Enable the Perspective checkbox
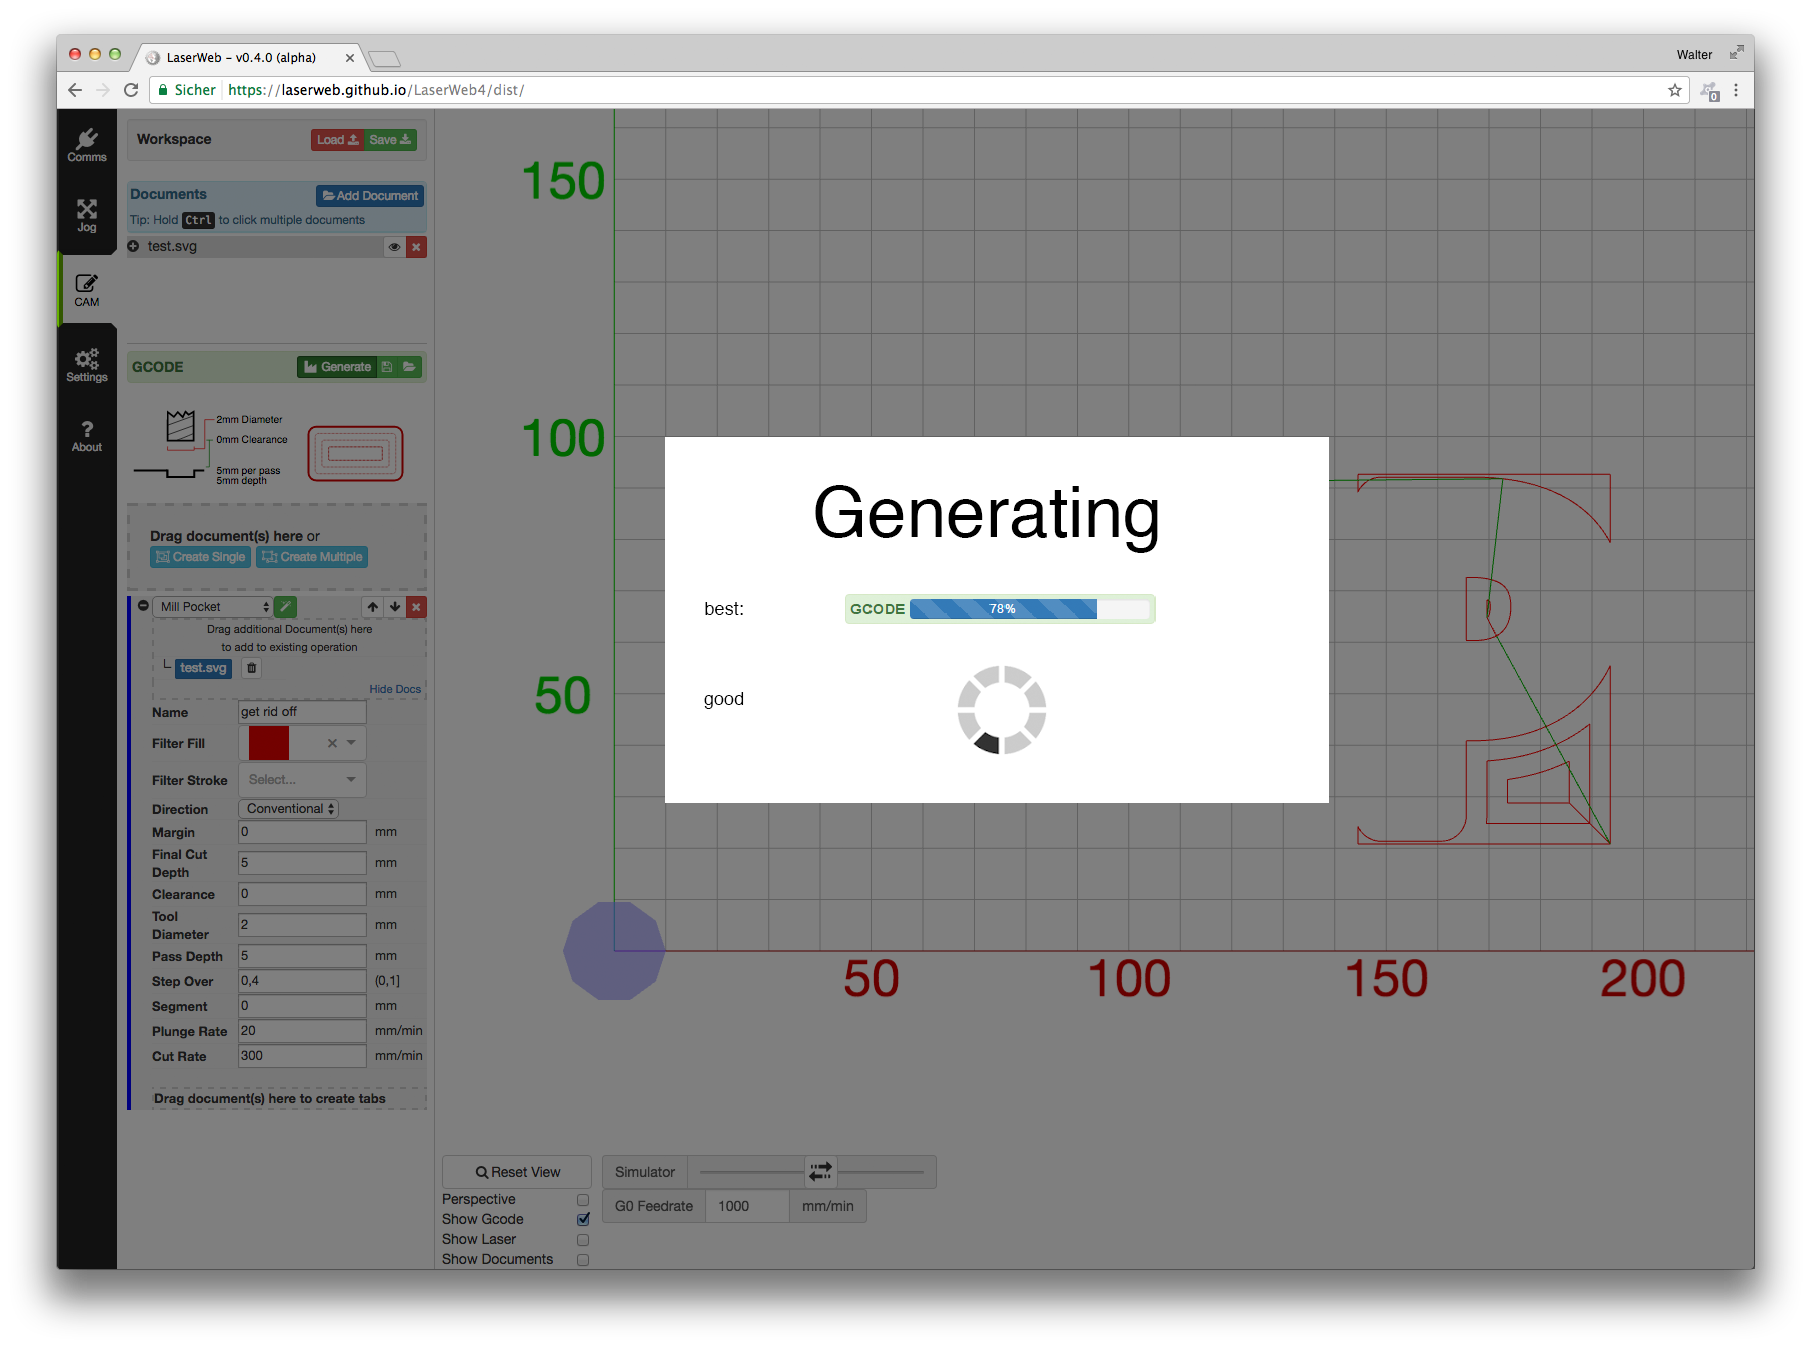The height and width of the screenshot is (1348, 1811). click(x=583, y=1200)
